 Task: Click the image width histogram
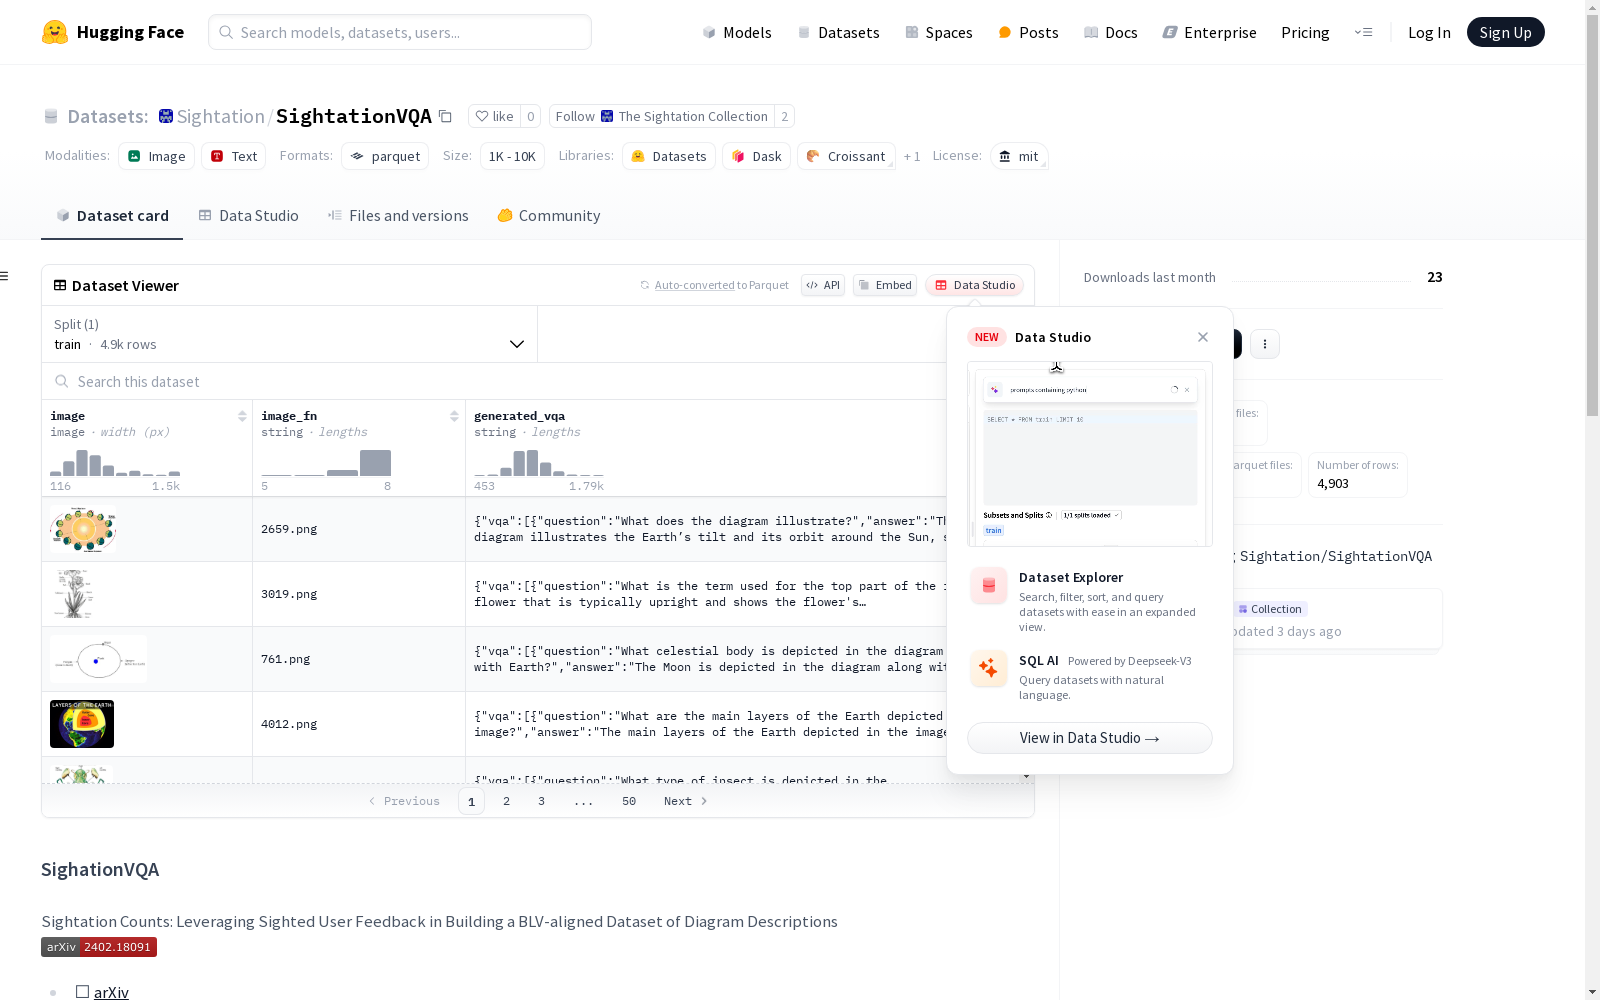(115, 462)
